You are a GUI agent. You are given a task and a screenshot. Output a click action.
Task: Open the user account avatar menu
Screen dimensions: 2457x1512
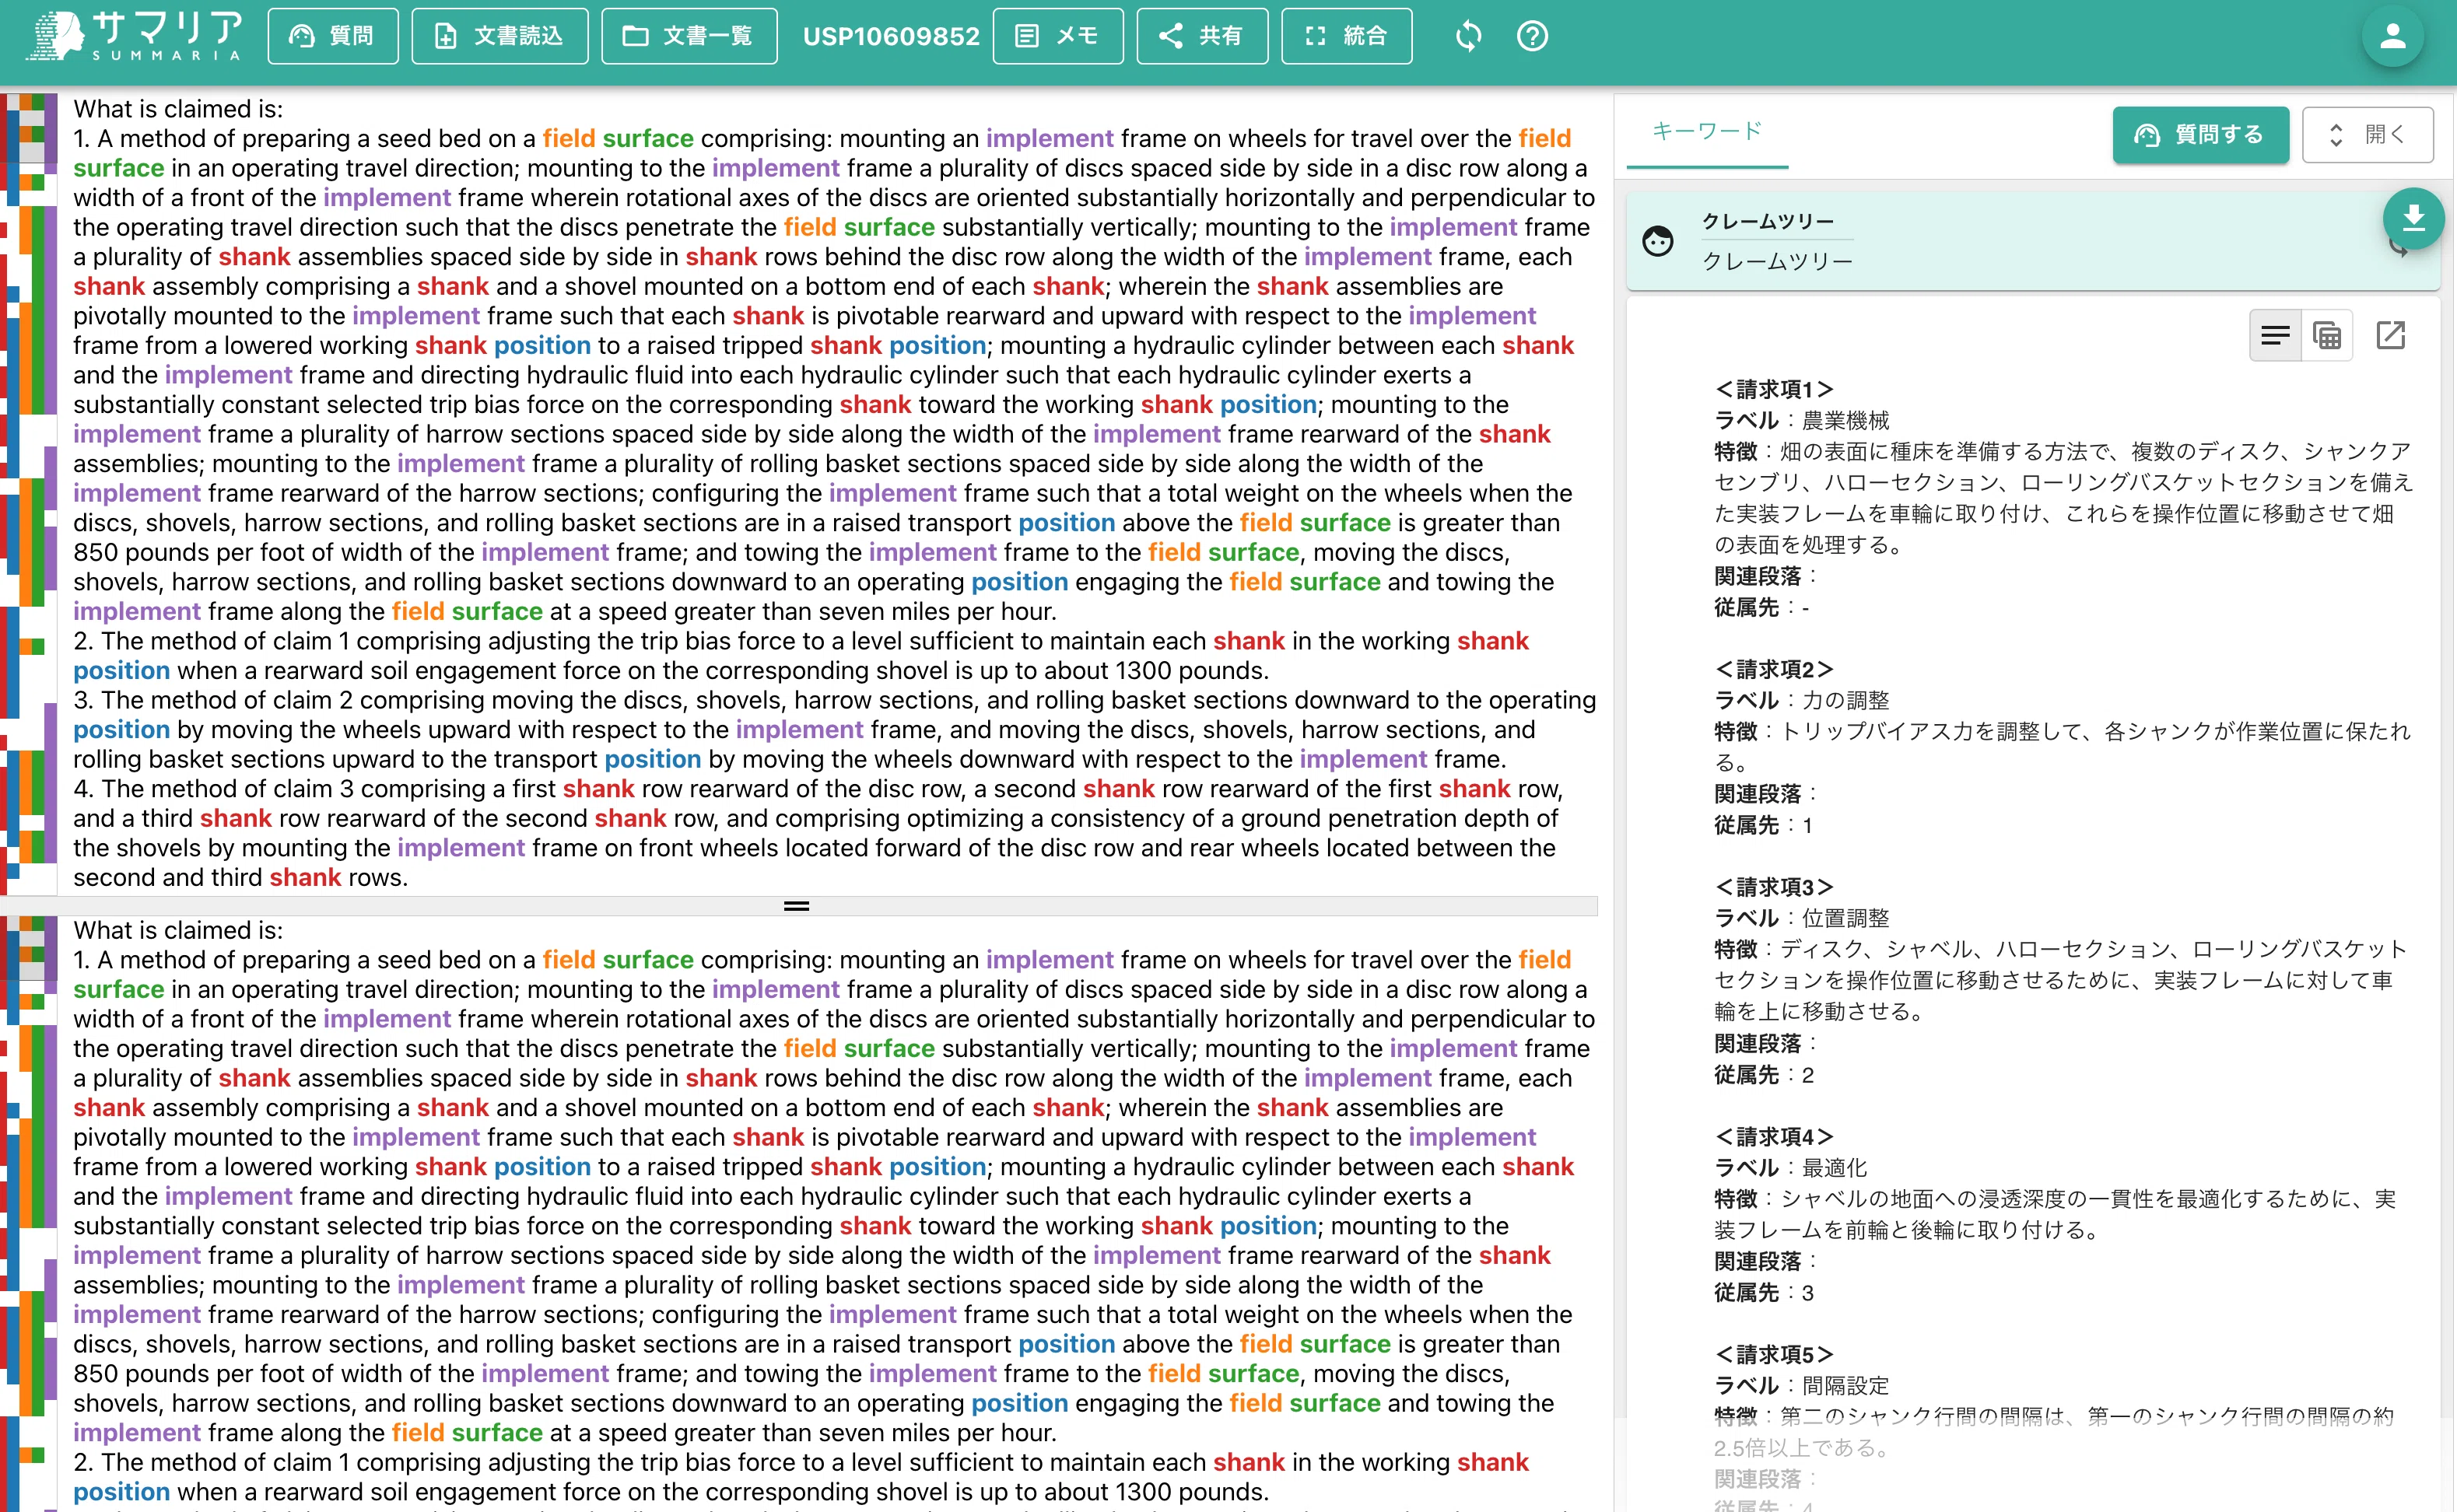pyautogui.click(x=2392, y=36)
